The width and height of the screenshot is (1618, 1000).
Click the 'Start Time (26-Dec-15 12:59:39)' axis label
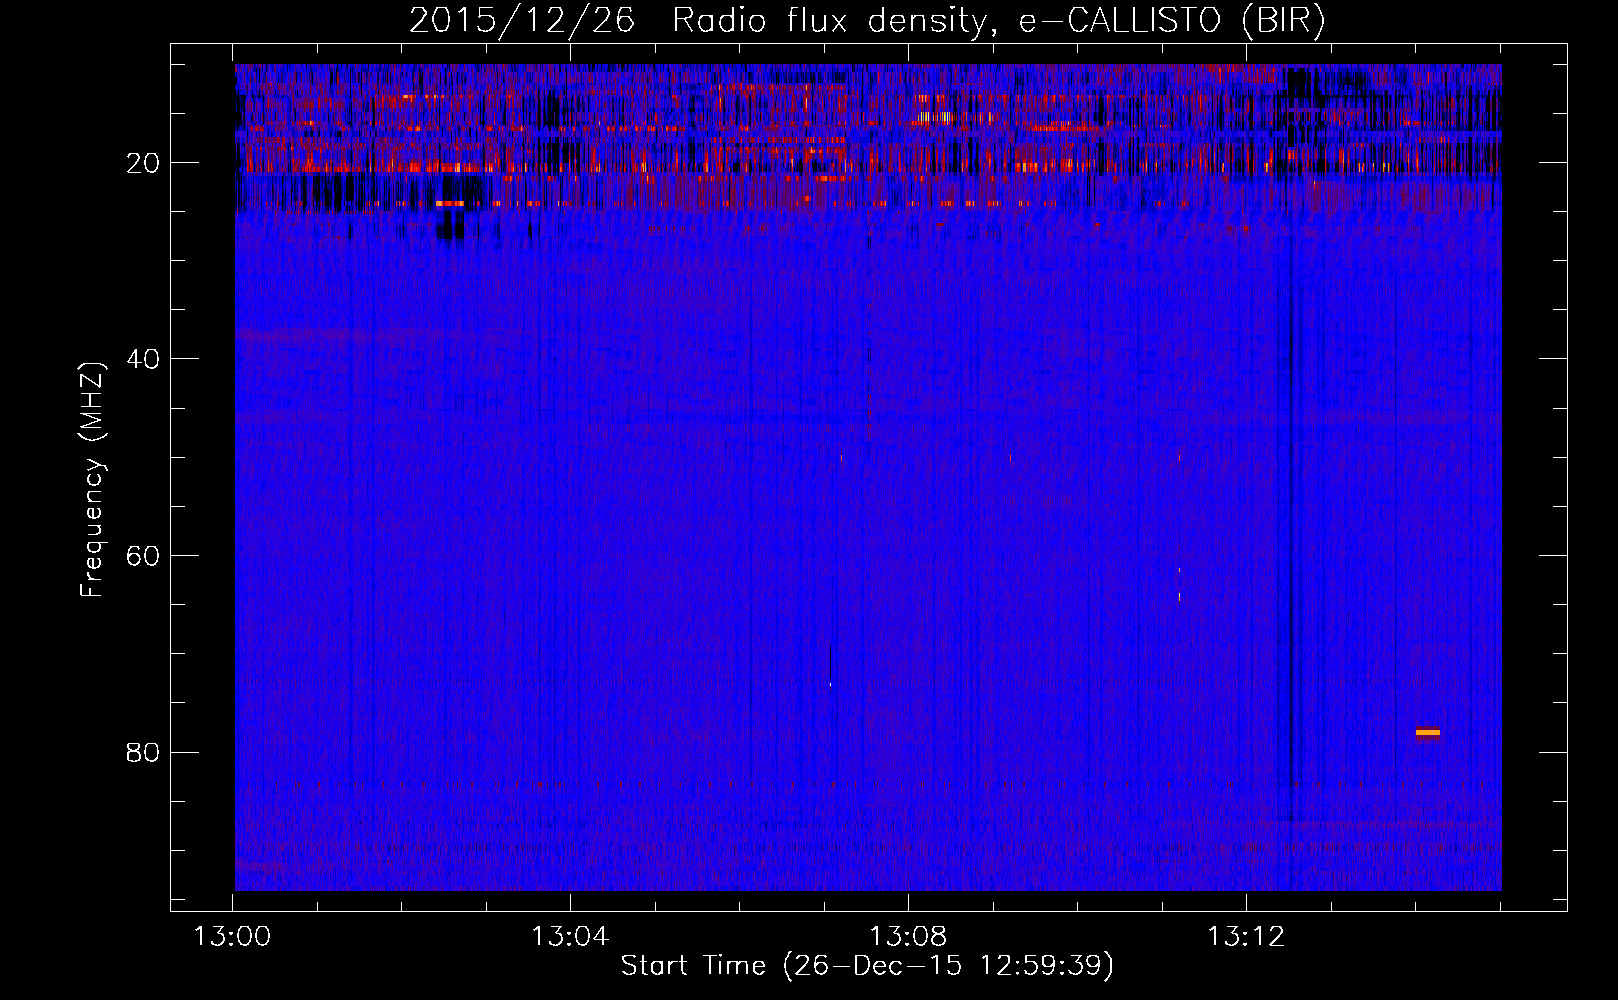(x=867, y=966)
